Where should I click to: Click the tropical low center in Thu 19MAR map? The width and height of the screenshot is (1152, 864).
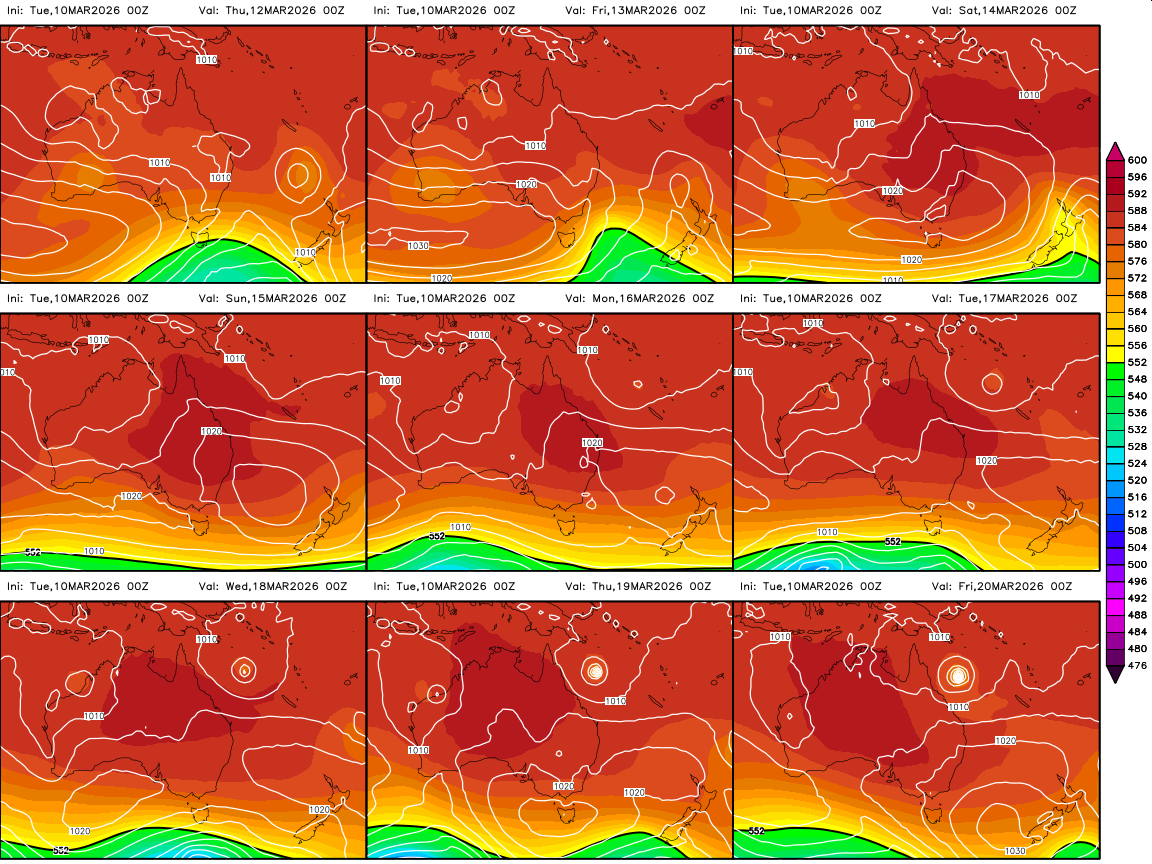[x=595, y=671]
